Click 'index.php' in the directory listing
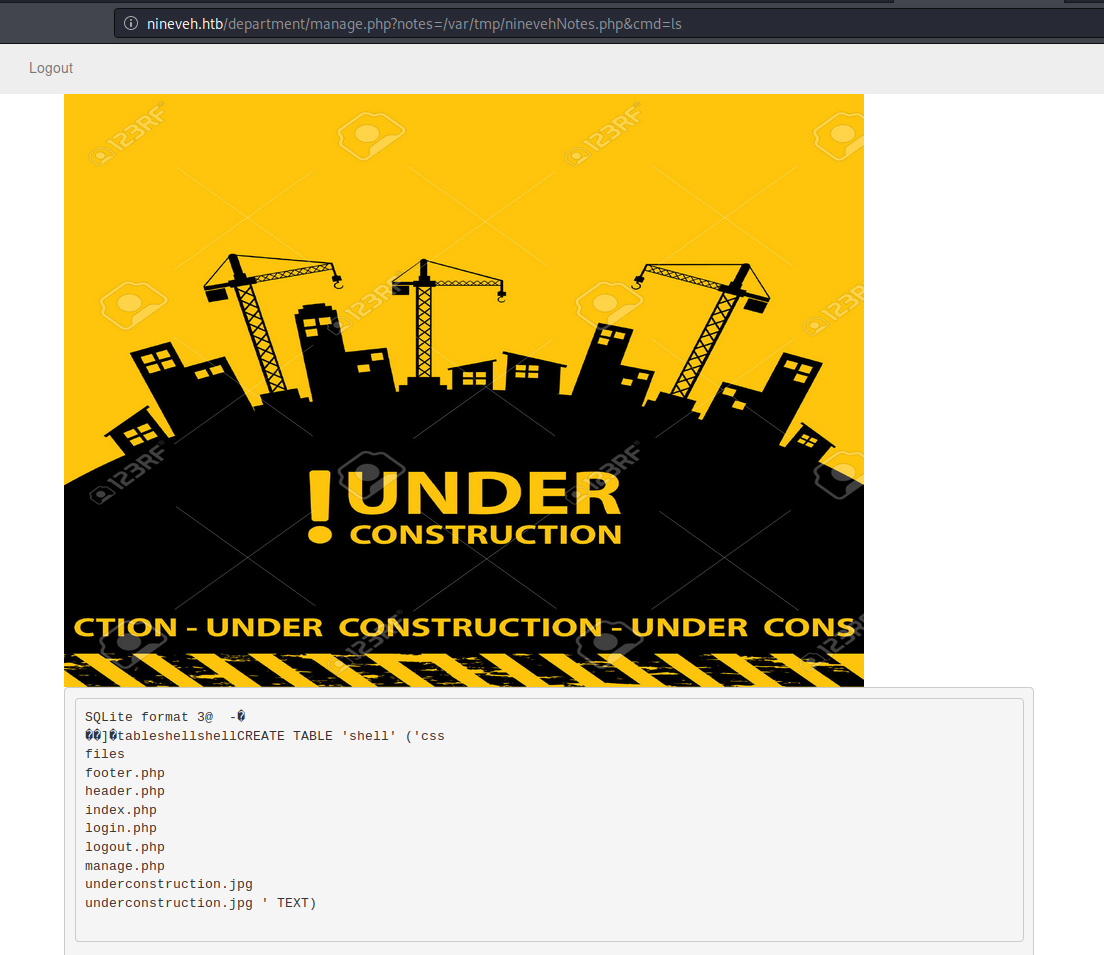 tap(121, 811)
